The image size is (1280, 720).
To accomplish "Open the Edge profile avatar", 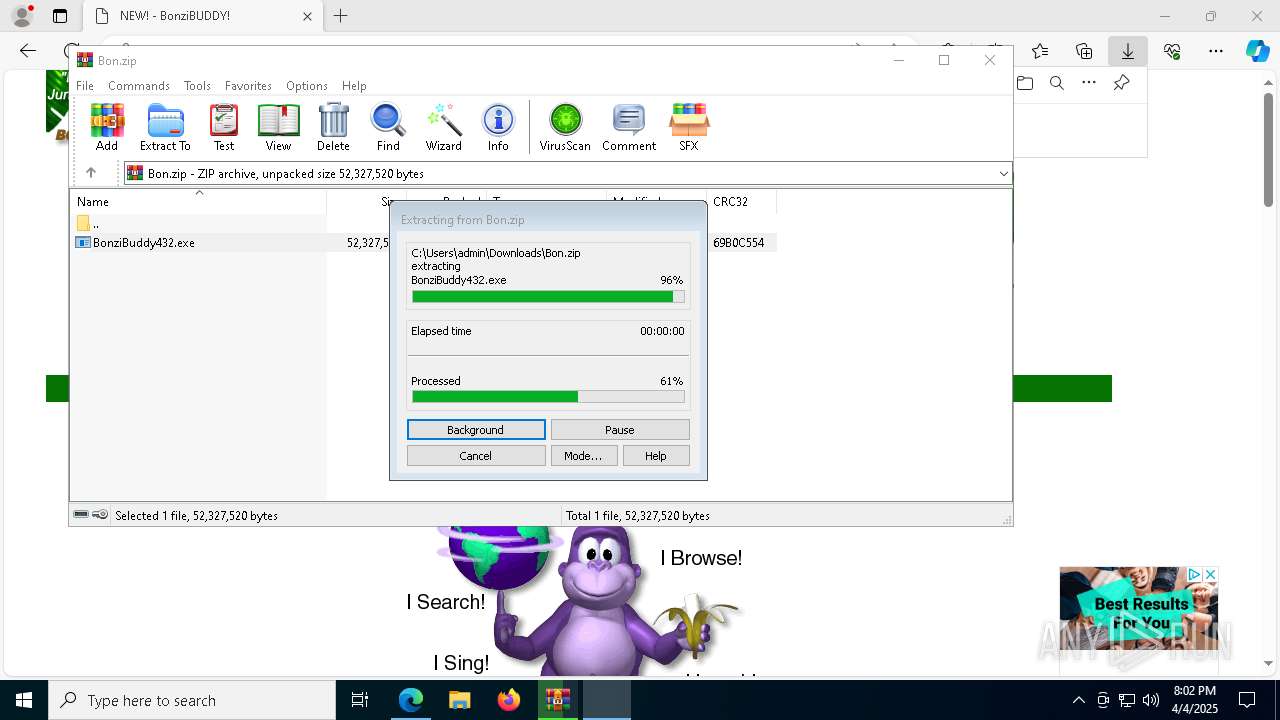I will coord(22,16).
